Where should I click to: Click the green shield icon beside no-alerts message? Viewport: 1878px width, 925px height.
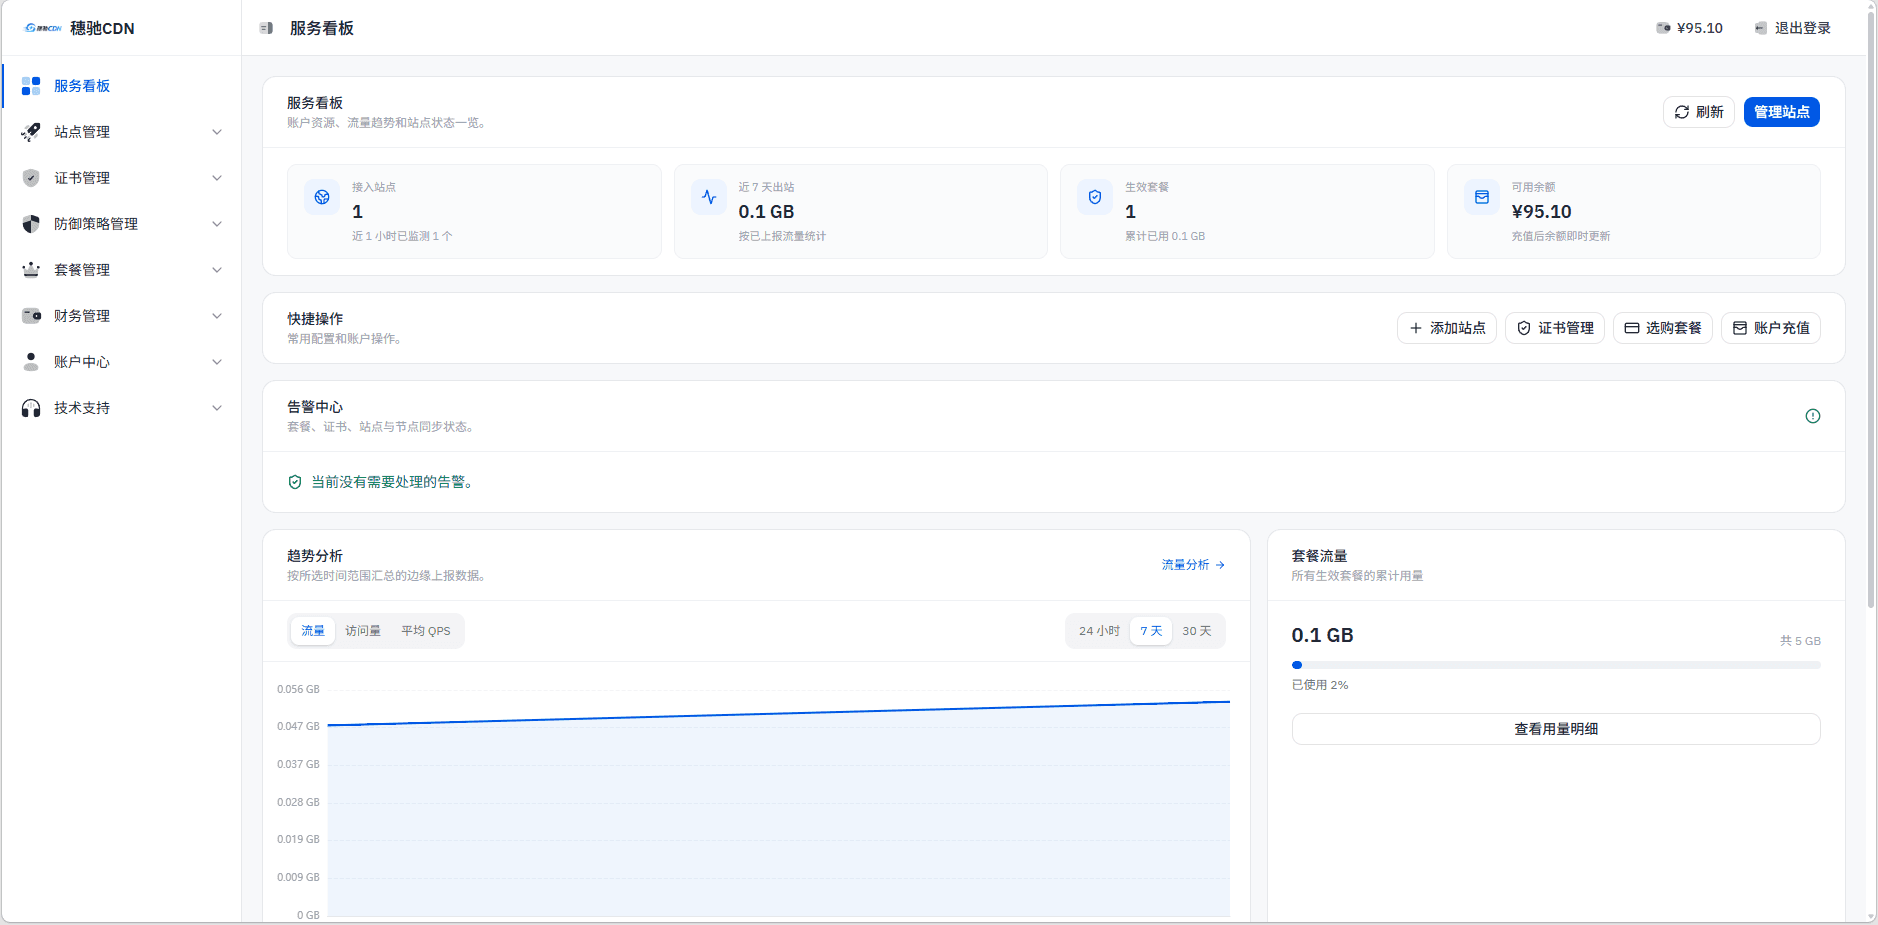pos(295,482)
